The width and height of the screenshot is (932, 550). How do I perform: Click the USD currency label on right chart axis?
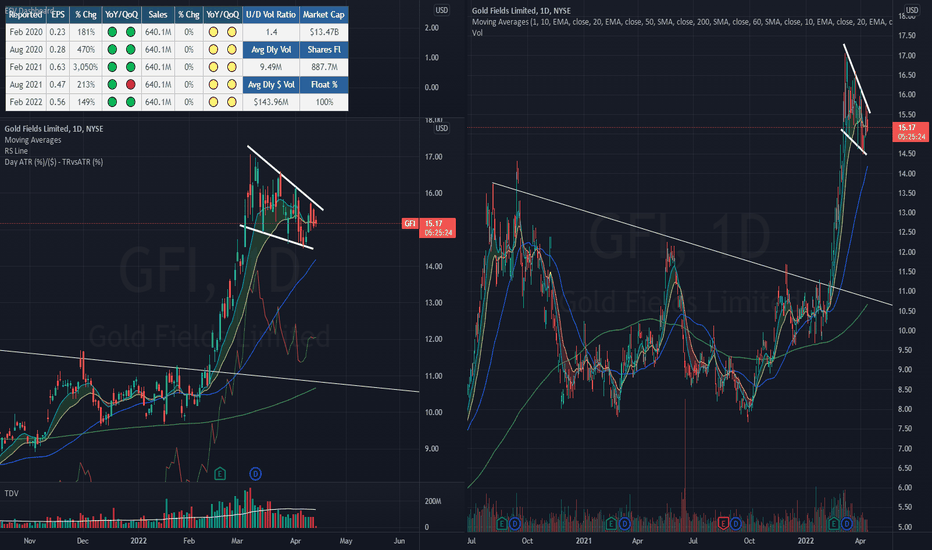(x=912, y=10)
